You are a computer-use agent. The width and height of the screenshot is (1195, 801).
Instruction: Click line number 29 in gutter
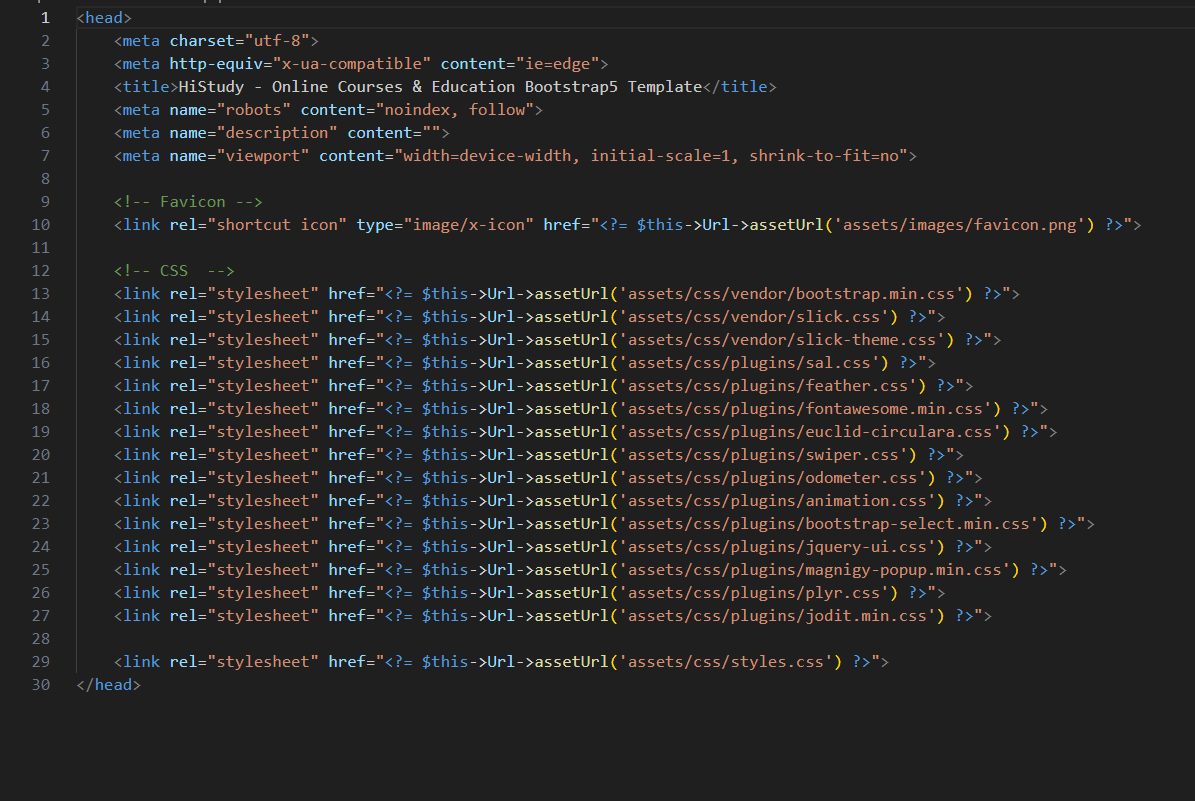pos(40,662)
